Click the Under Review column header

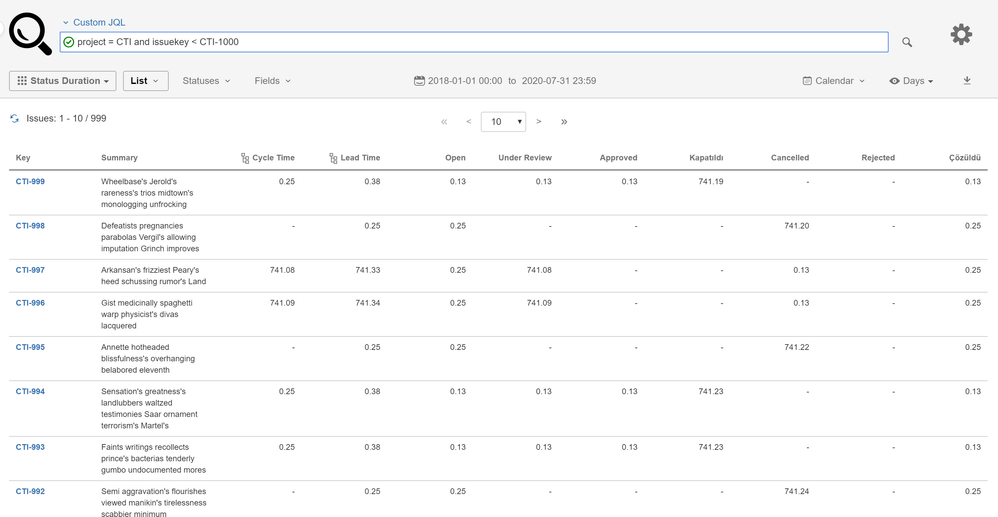[x=525, y=158]
